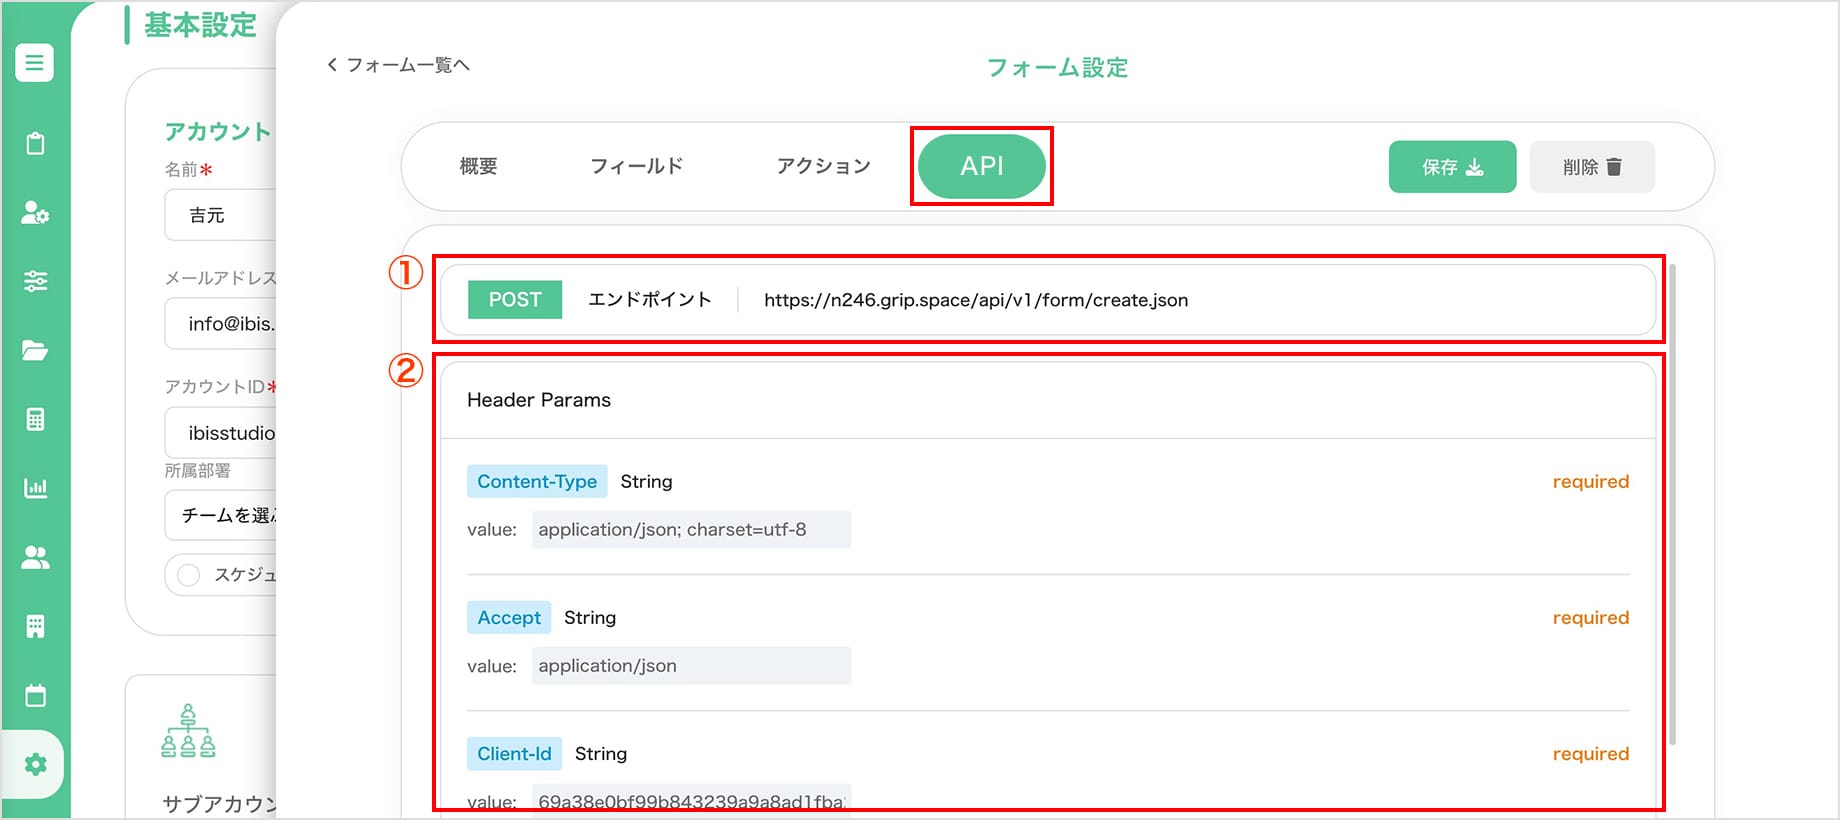Open the users group icon in the sidebar

pyautogui.click(x=35, y=557)
